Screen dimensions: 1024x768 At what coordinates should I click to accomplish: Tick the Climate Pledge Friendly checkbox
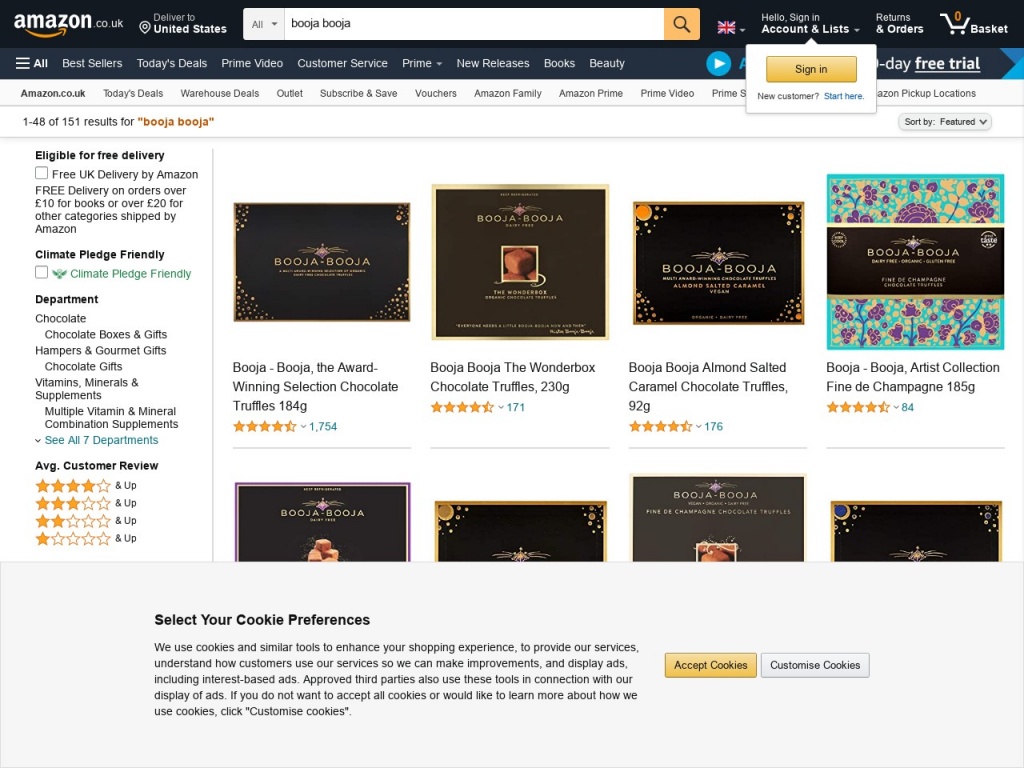click(42, 273)
